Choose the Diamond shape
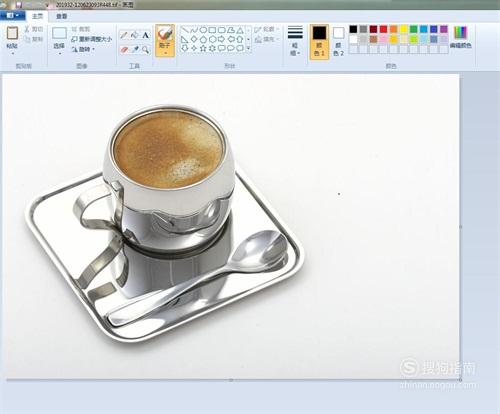Screen dimensions: 500x414 (x=194, y=39)
